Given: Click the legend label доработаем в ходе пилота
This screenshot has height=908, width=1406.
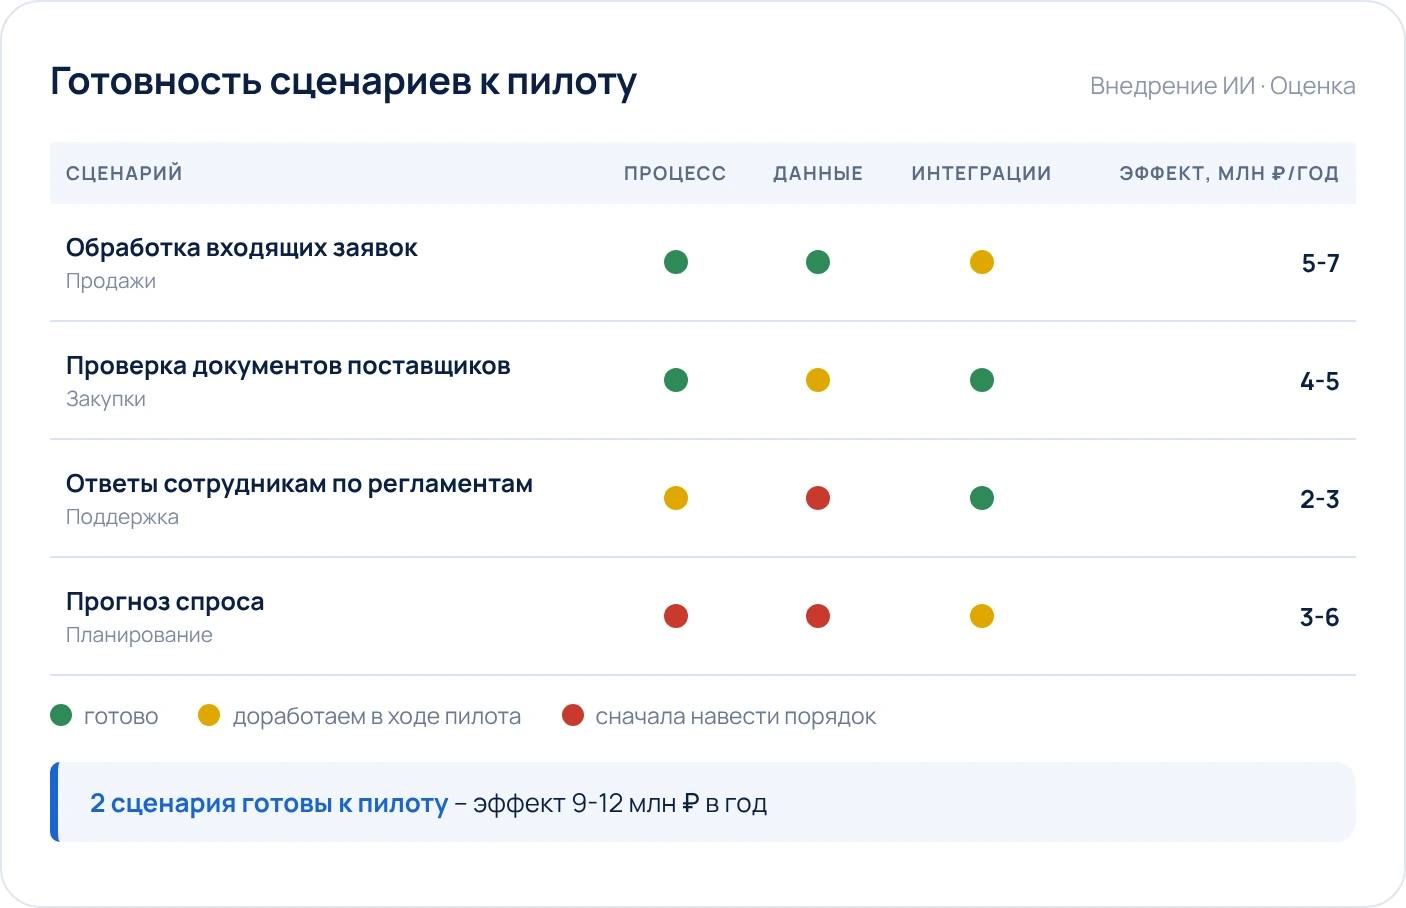Looking at the screenshot, I should point(377,716).
